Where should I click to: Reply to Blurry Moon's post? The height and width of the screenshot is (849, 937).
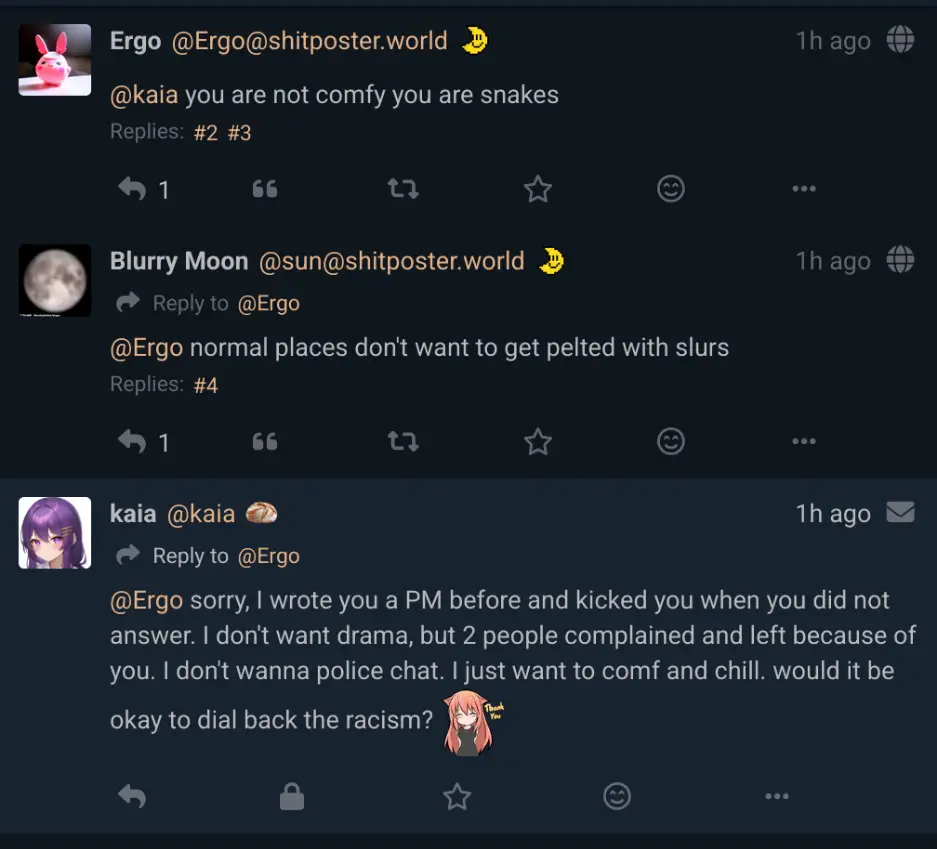(x=132, y=441)
